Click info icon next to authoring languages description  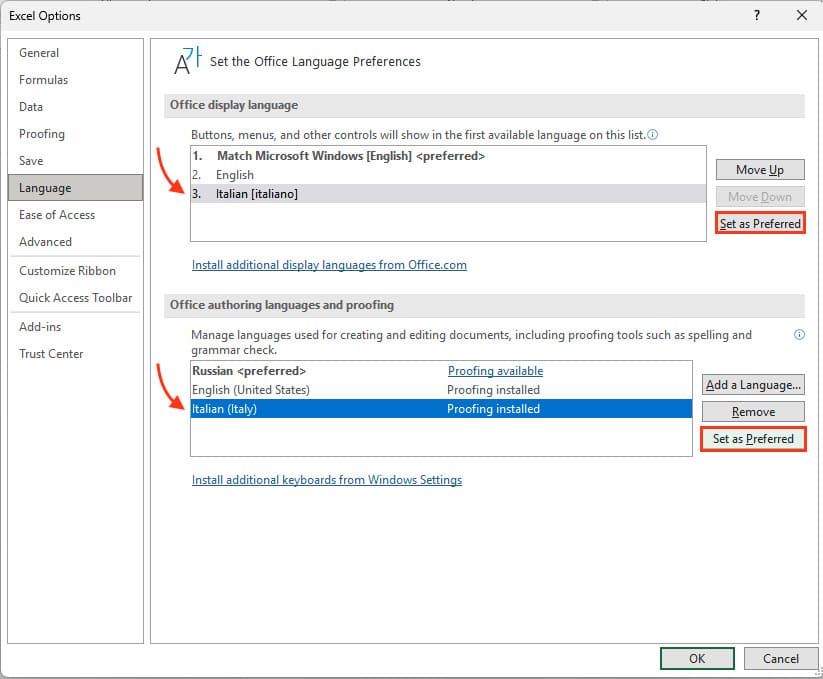click(799, 335)
